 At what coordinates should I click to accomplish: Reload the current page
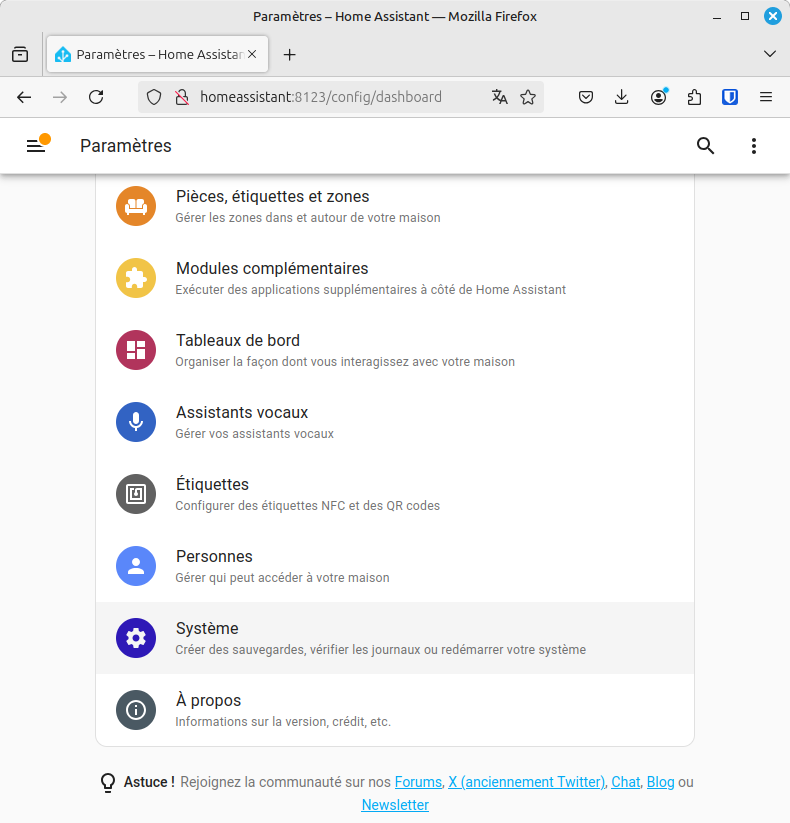(x=96, y=97)
